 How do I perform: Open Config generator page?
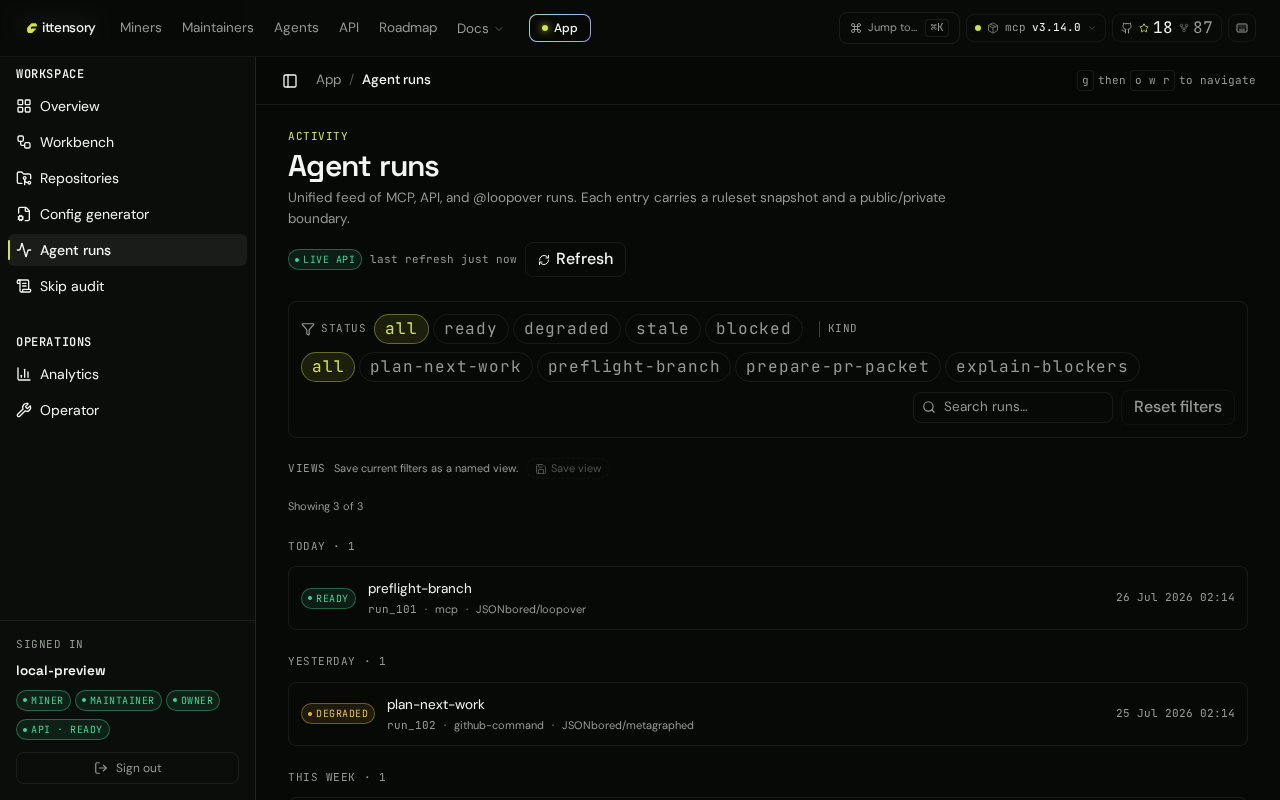pyautogui.click(x=127, y=214)
